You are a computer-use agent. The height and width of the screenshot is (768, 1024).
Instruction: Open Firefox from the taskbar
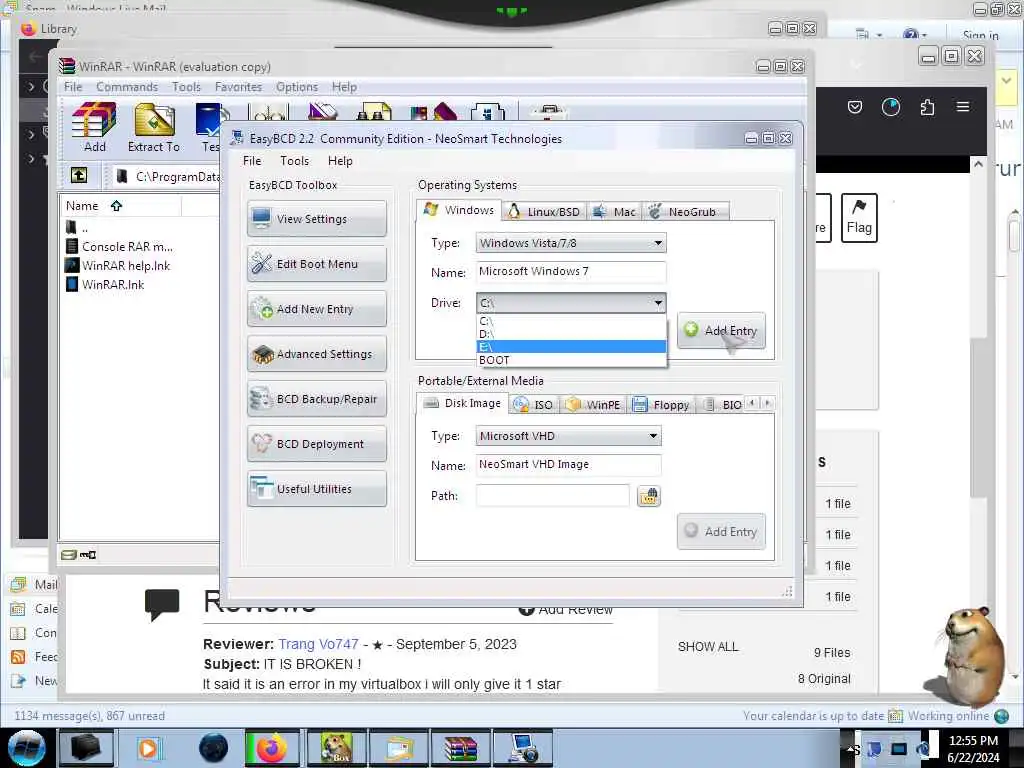pyautogui.click(x=272, y=748)
